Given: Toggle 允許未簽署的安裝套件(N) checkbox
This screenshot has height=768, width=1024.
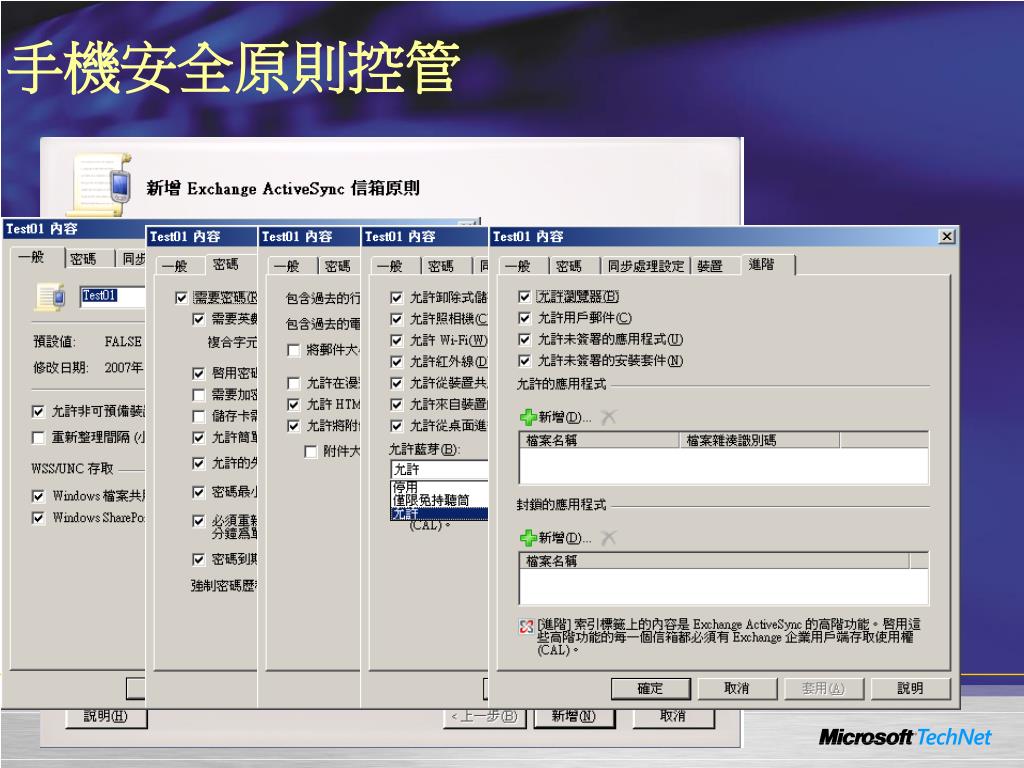Looking at the screenshot, I should (x=524, y=360).
